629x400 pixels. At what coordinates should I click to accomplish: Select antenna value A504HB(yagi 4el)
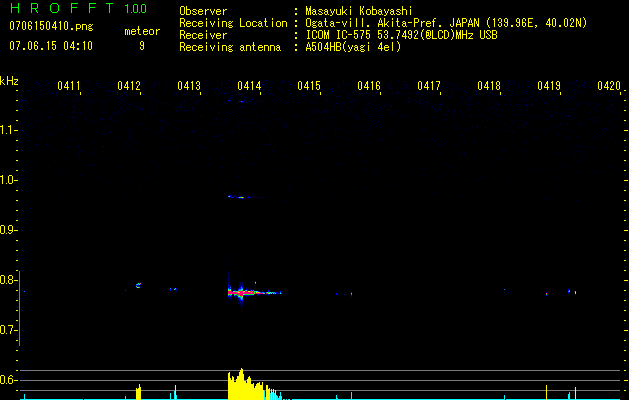[x=353, y=47]
